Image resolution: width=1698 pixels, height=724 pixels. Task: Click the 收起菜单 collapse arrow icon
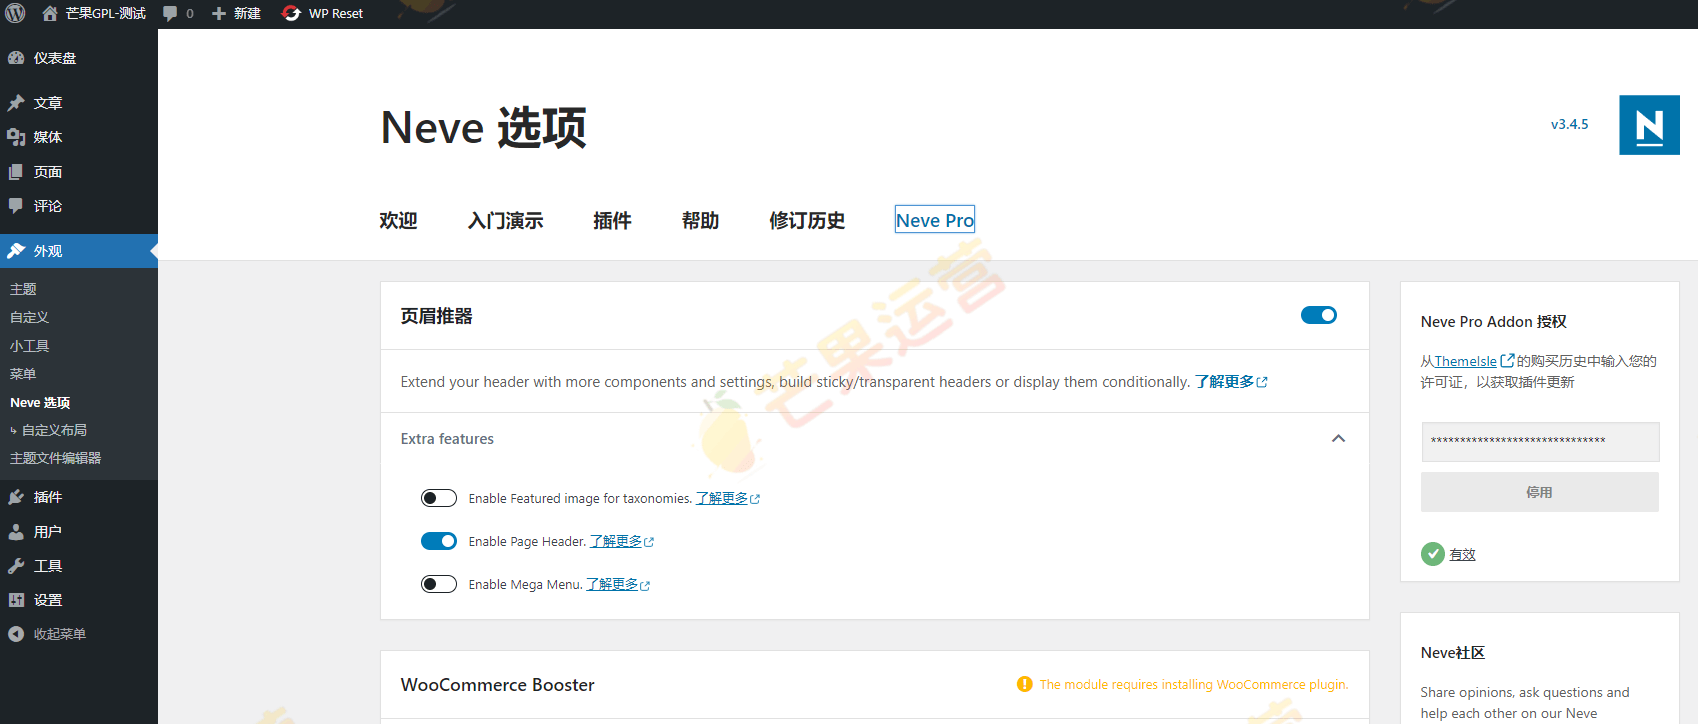click(16, 634)
